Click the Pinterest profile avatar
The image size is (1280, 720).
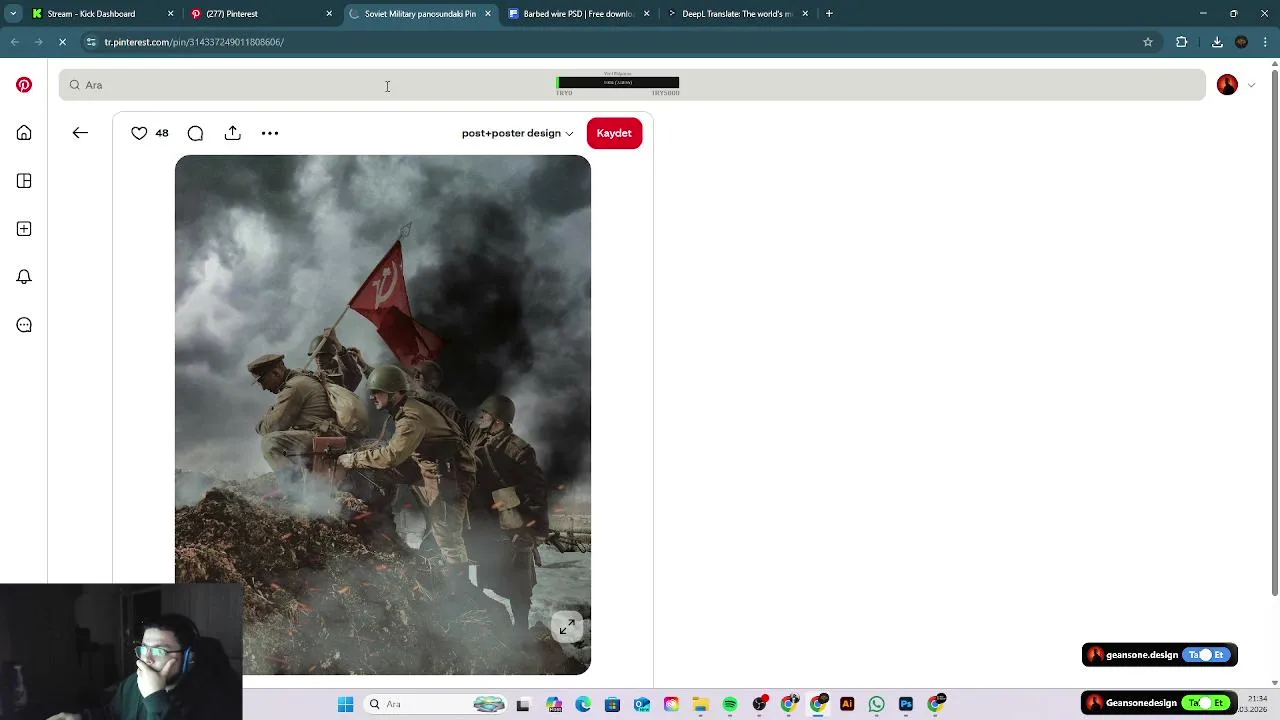click(x=1227, y=85)
